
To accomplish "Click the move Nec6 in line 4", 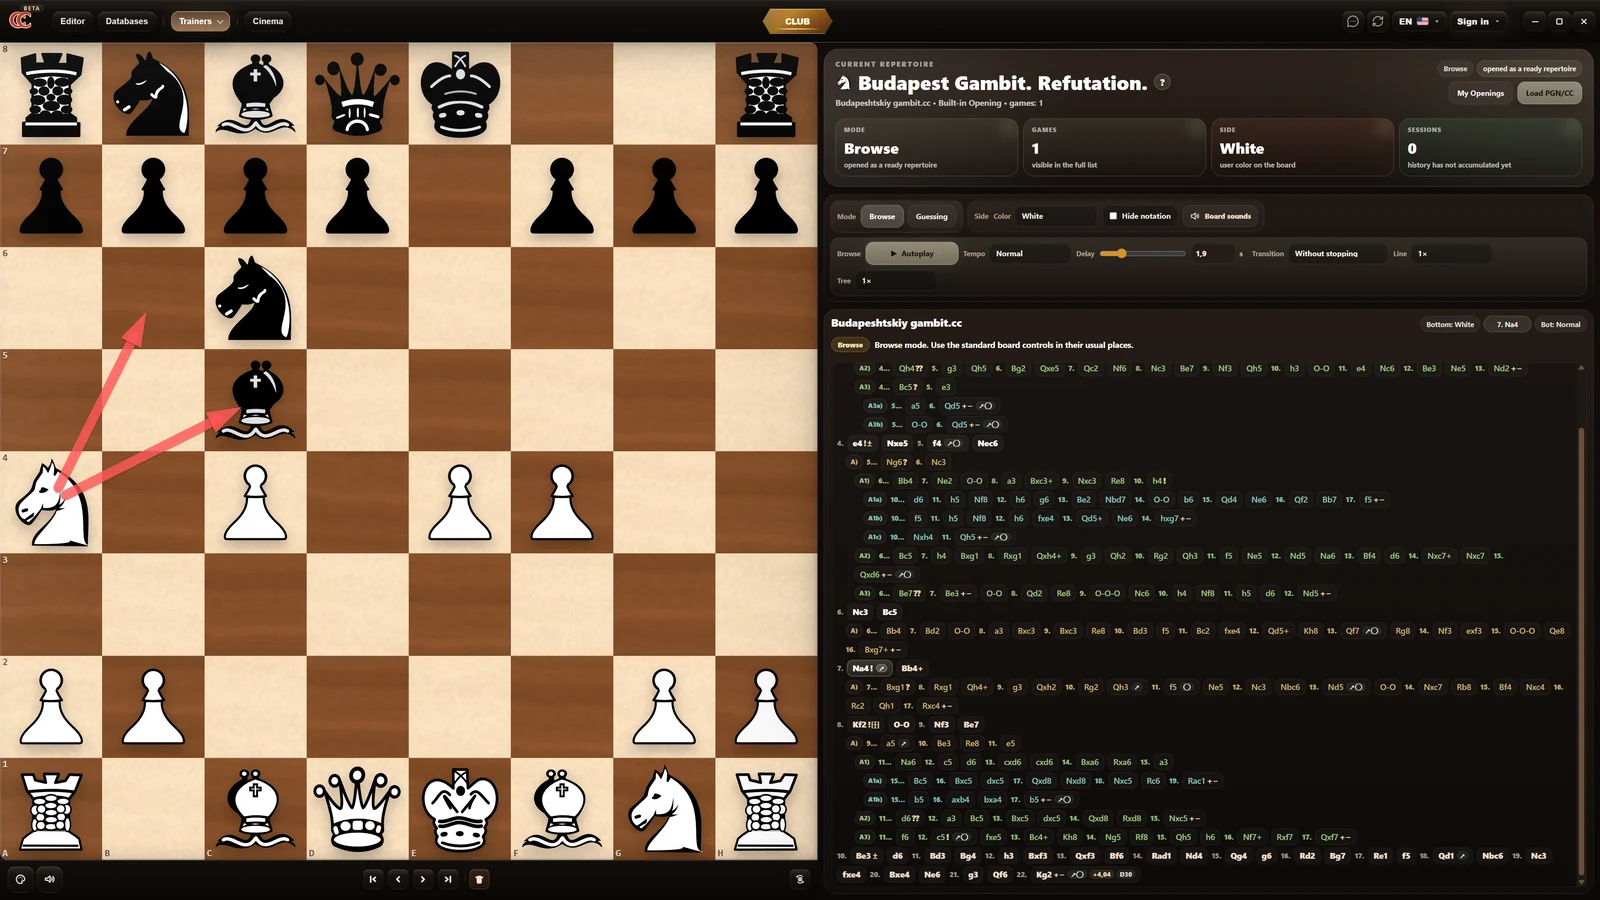I will coord(987,443).
